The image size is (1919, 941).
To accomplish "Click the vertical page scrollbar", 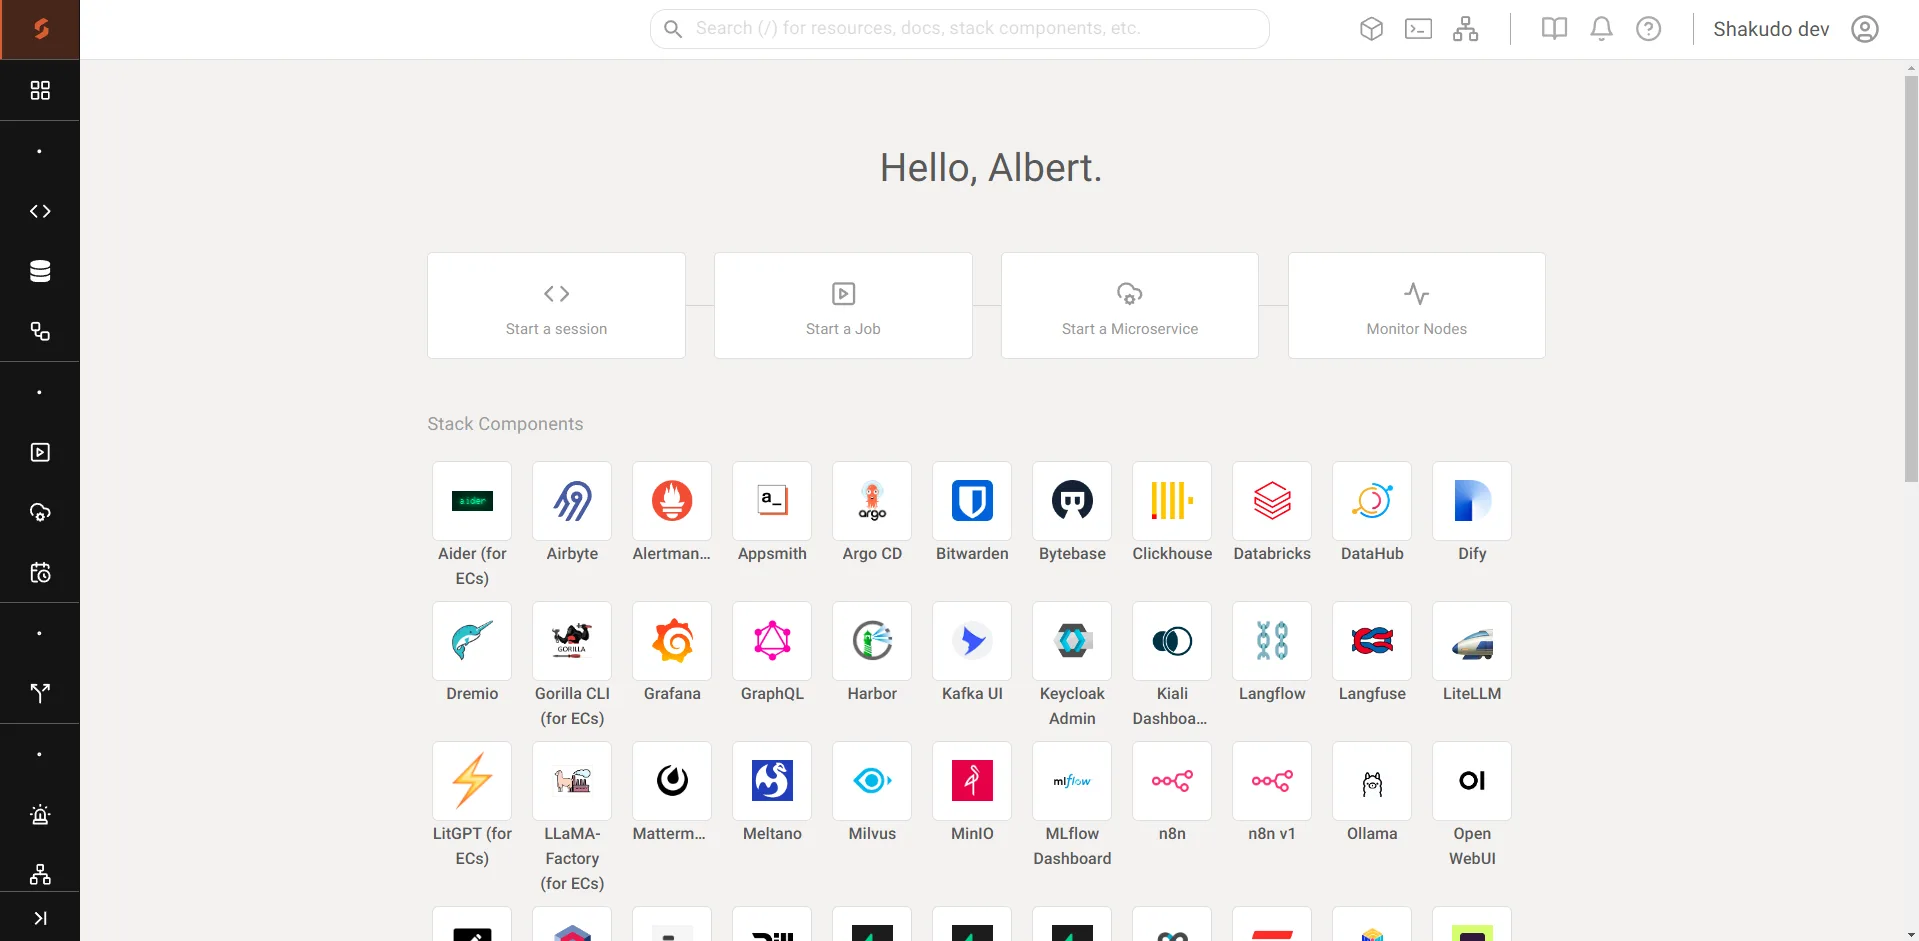I will 1911,280.
